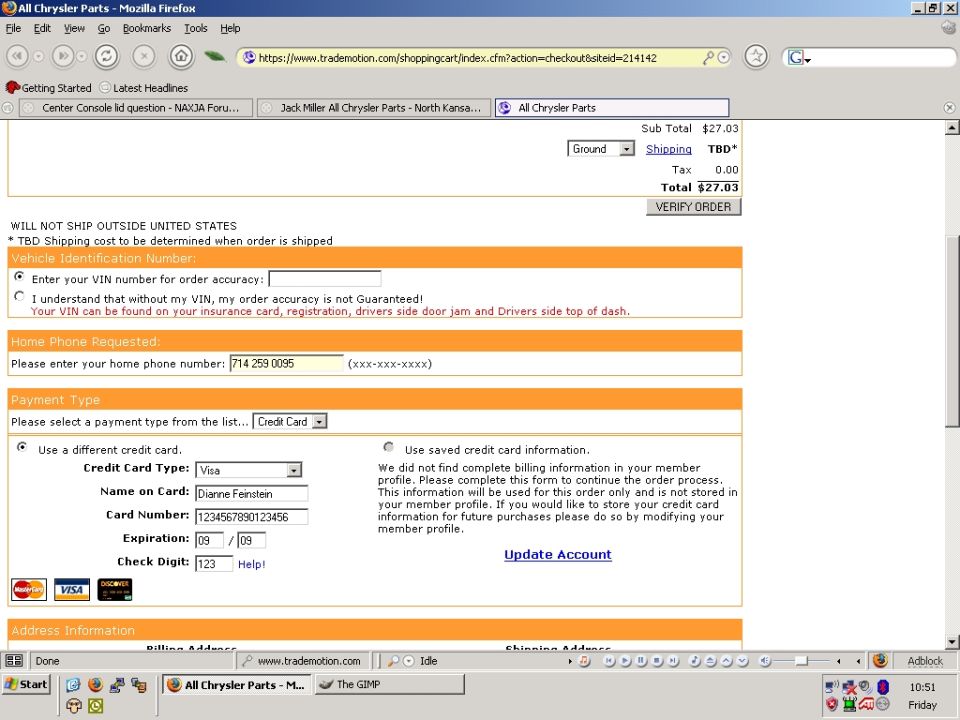960x720 pixels.
Task: Open the Credit Card payment type dropdown
Action: 290,421
